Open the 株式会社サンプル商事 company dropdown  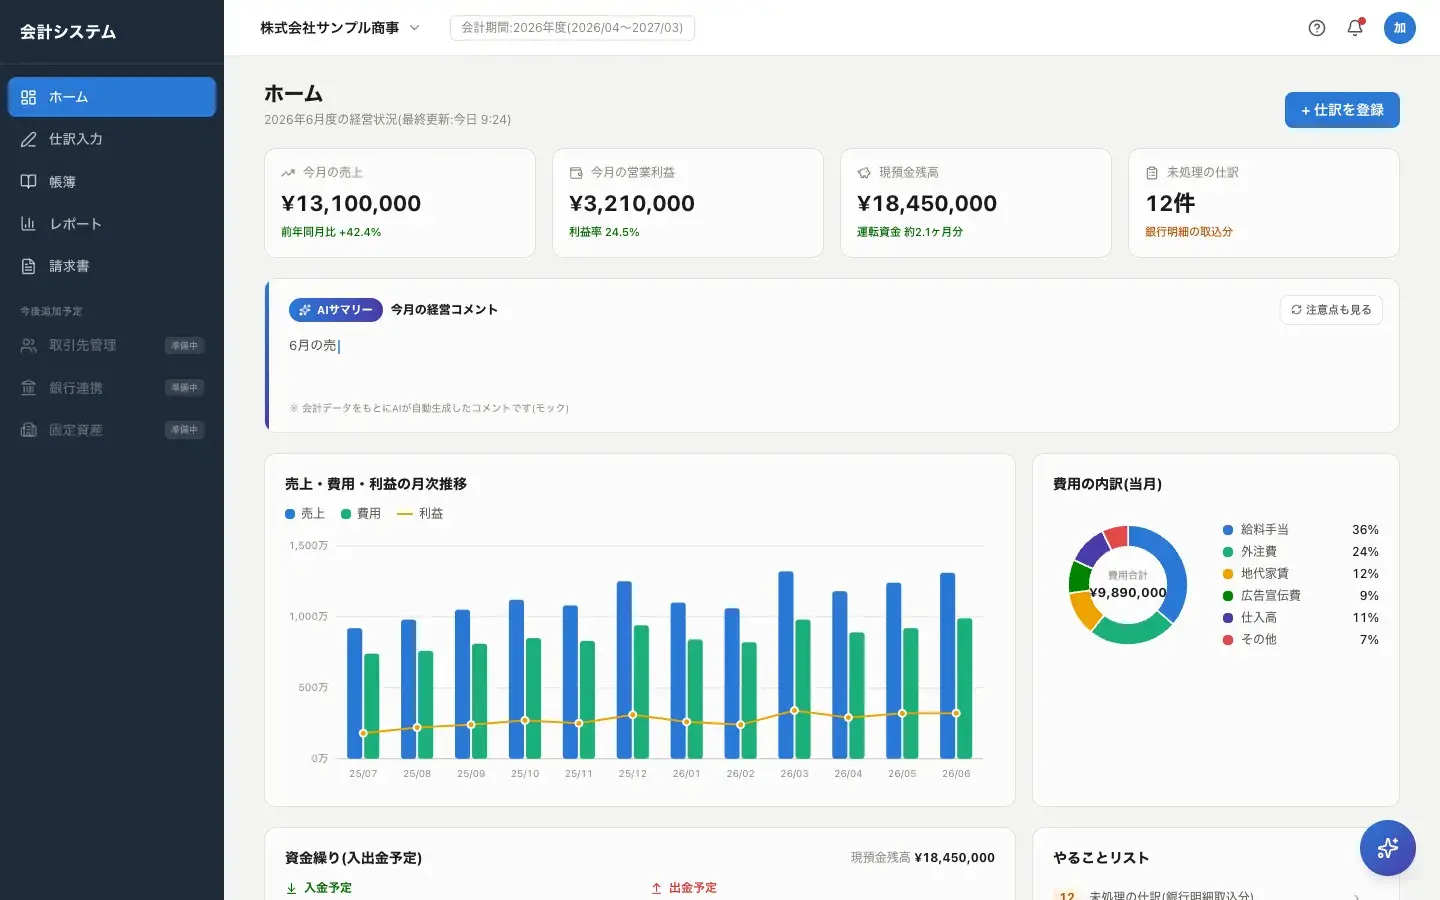(340, 28)
